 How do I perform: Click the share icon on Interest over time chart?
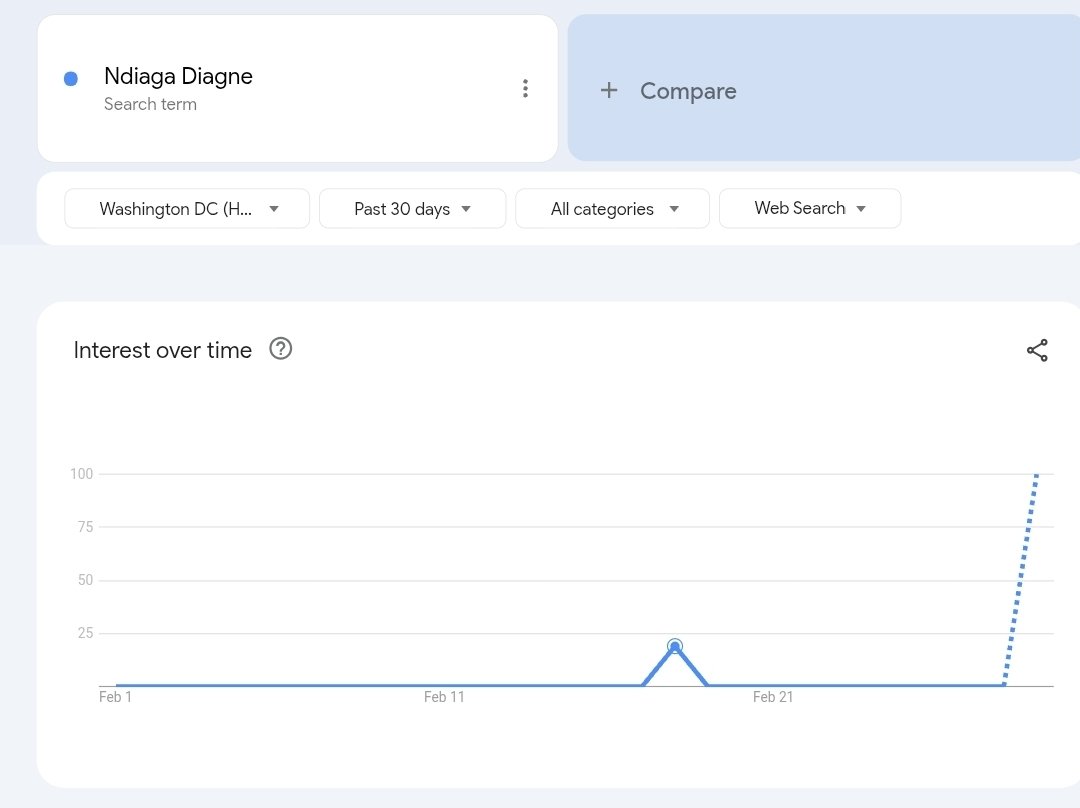tap(1037, 350)
